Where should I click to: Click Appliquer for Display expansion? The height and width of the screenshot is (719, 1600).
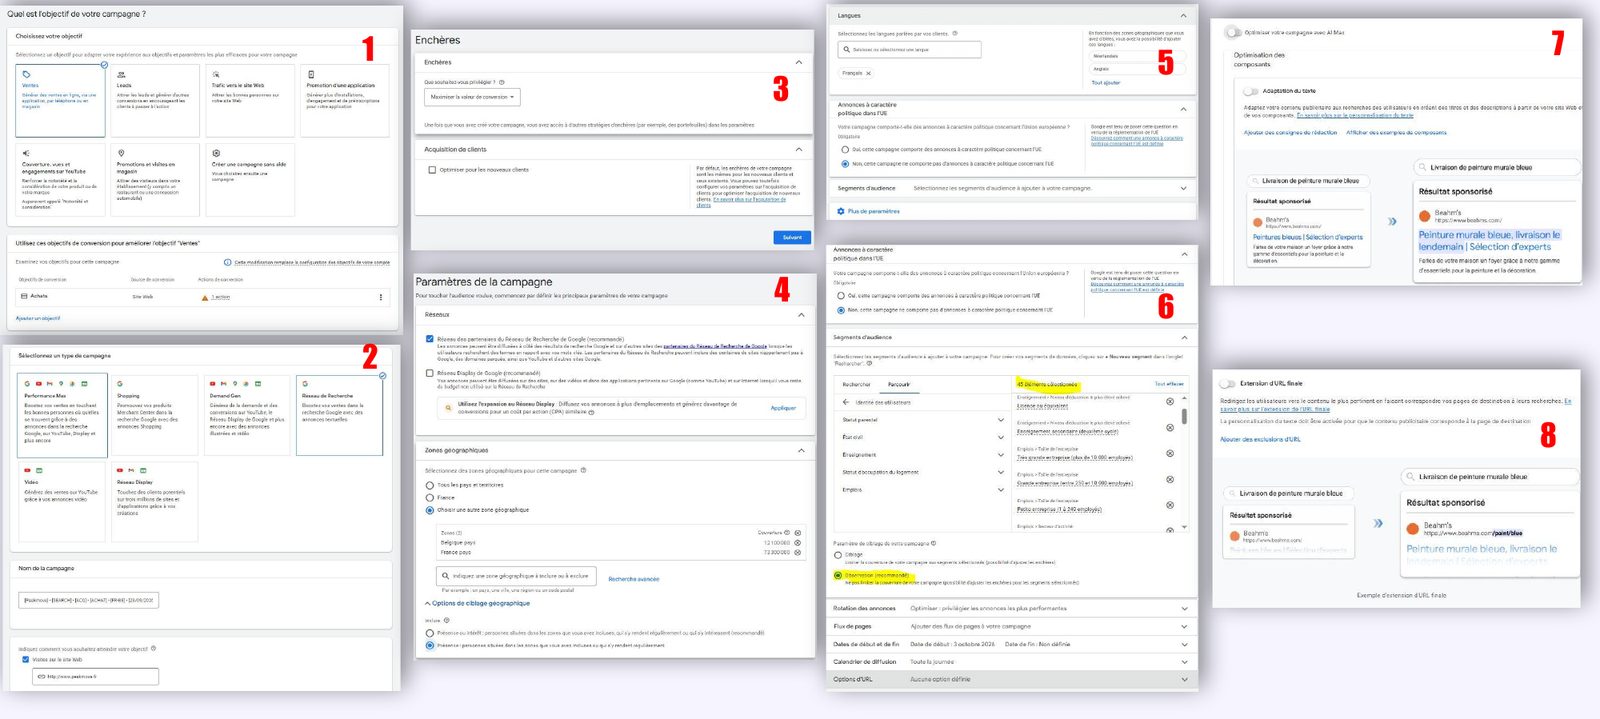pos(783,408)
